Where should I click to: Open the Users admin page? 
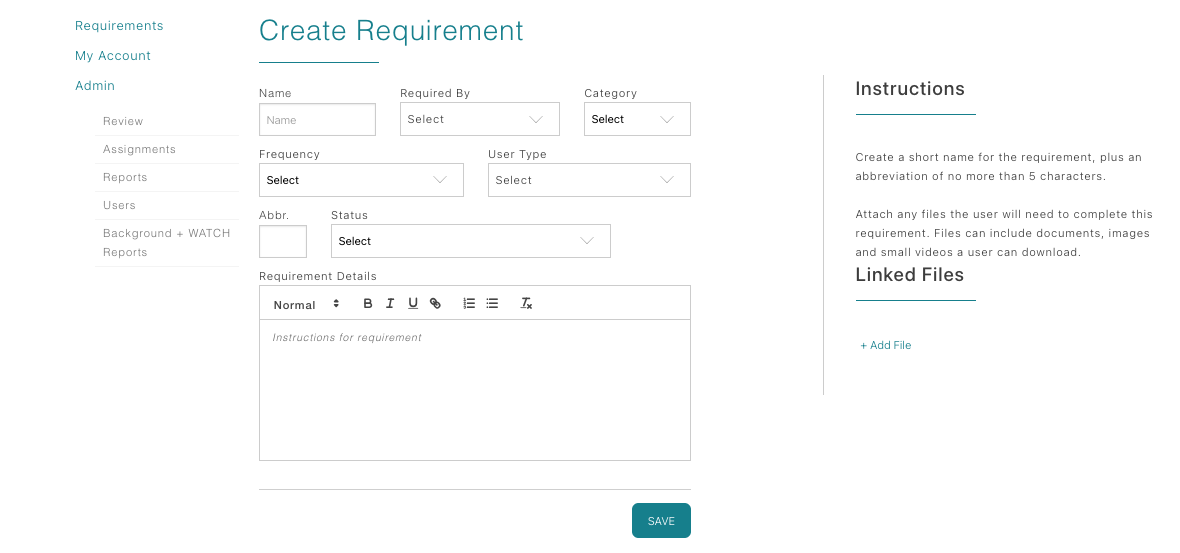[x=119, y=205]
